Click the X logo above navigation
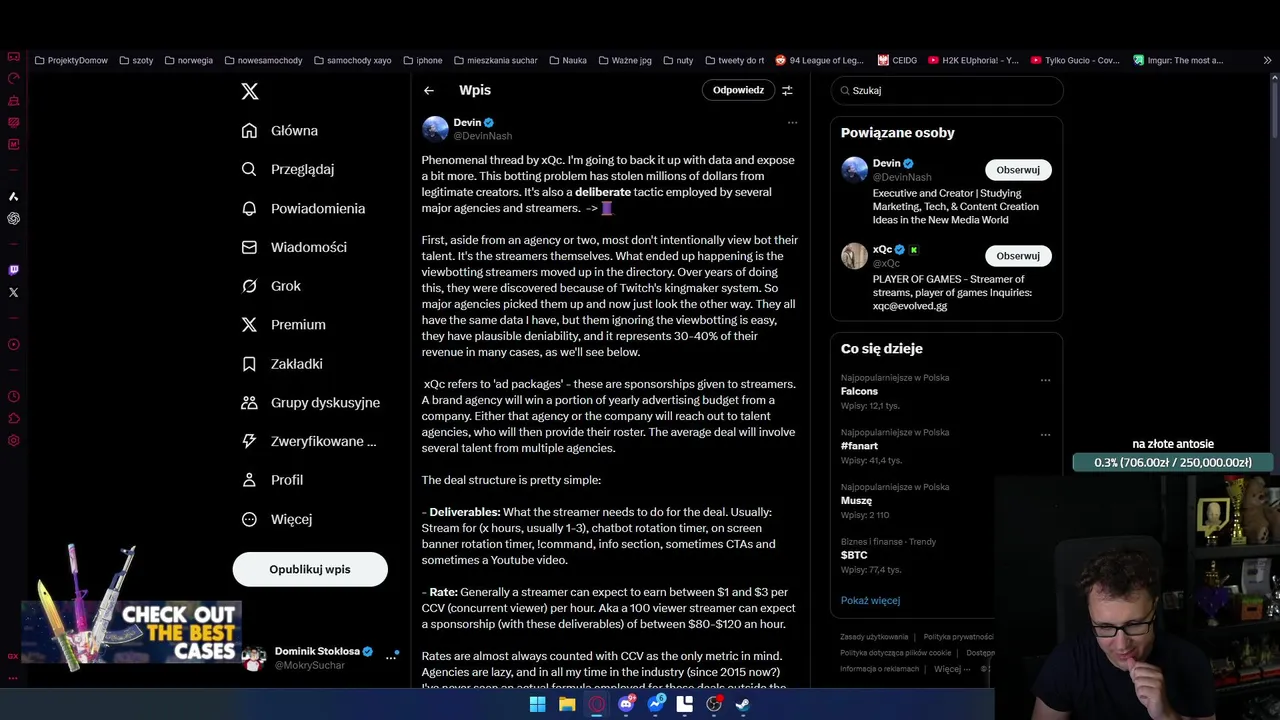The height and width of the screenshot is (720, 1280). 250,91
